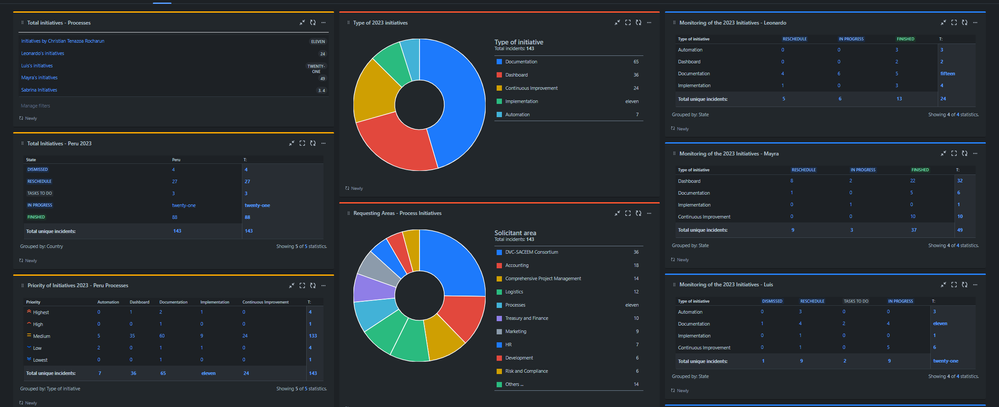Grab the drag handle of Type of 2023 initiatives

(x=349, y=22)
